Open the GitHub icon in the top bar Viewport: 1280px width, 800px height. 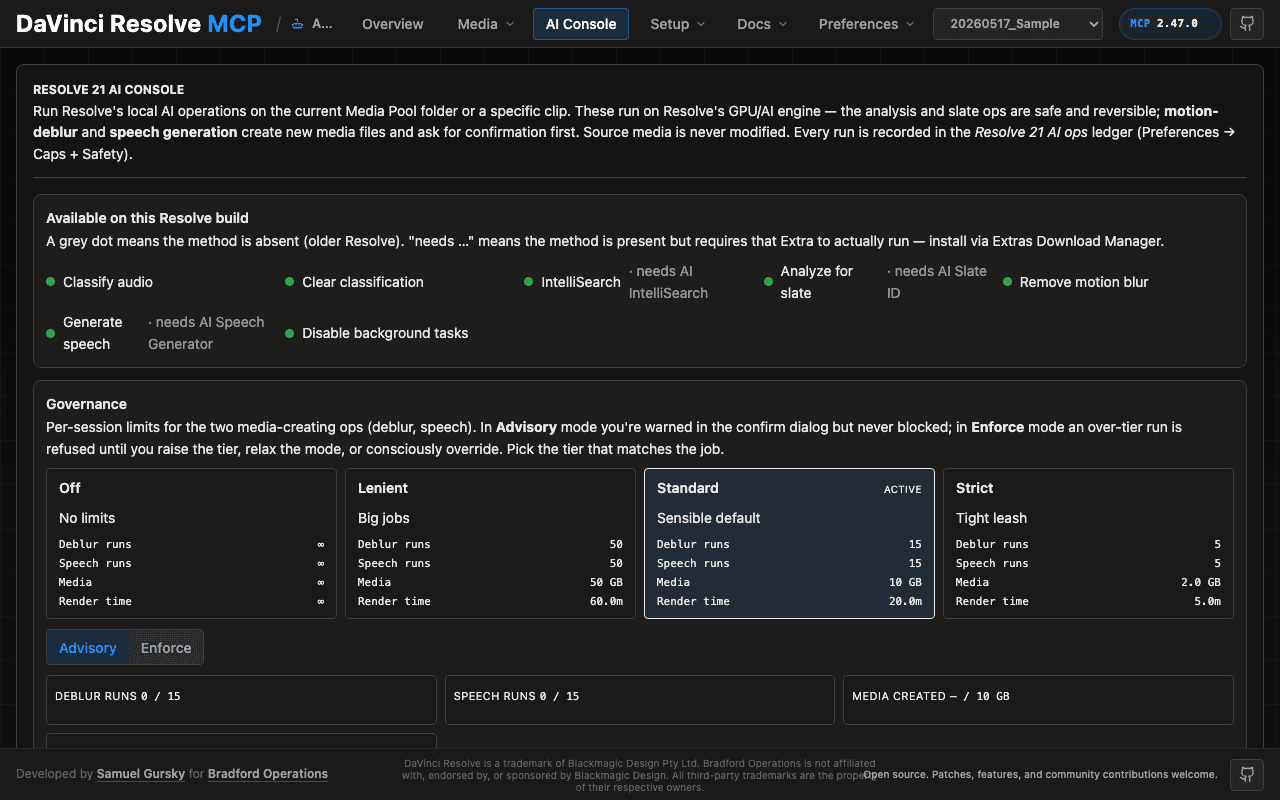coord(1246,24)
